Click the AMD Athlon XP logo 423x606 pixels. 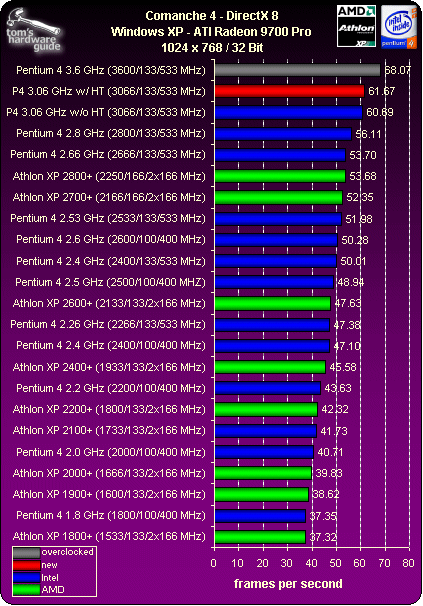point(356,26)
